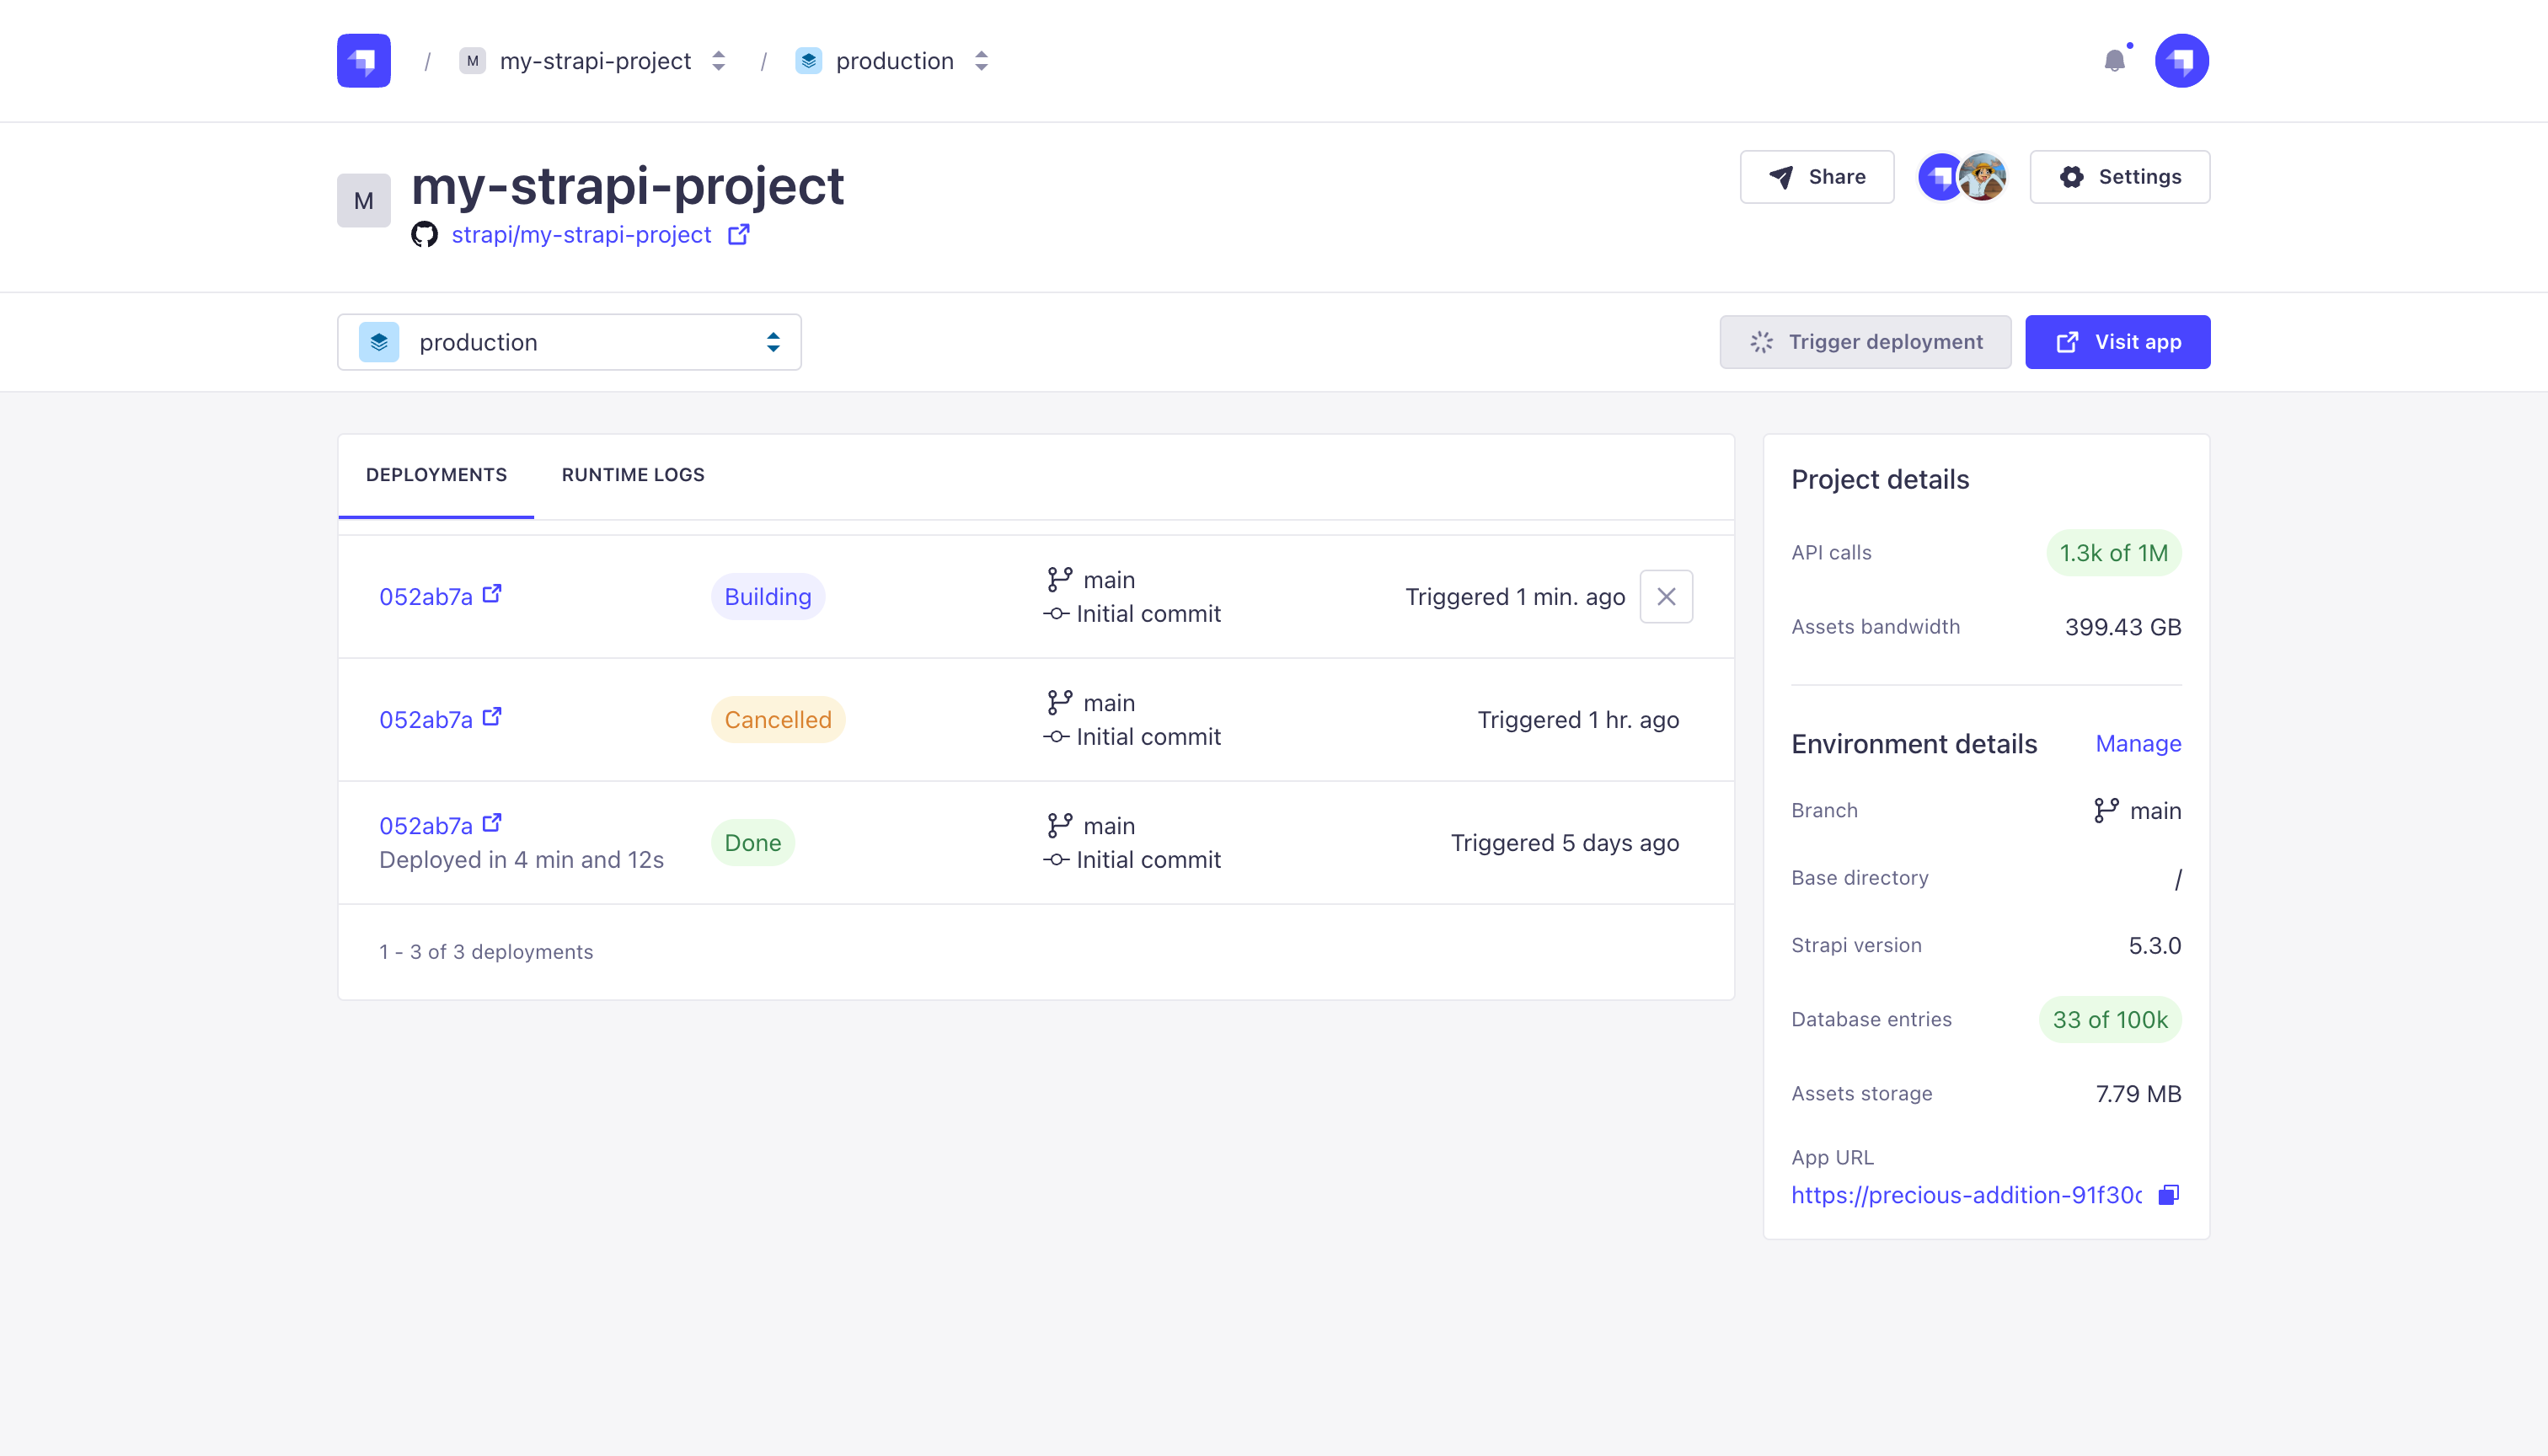Click the cancel deployment X button icon

point(1666,595)
